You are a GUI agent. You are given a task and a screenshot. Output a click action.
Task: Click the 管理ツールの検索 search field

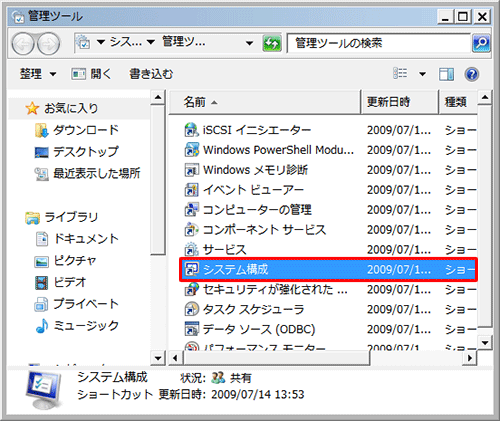(x=379, y=43)
